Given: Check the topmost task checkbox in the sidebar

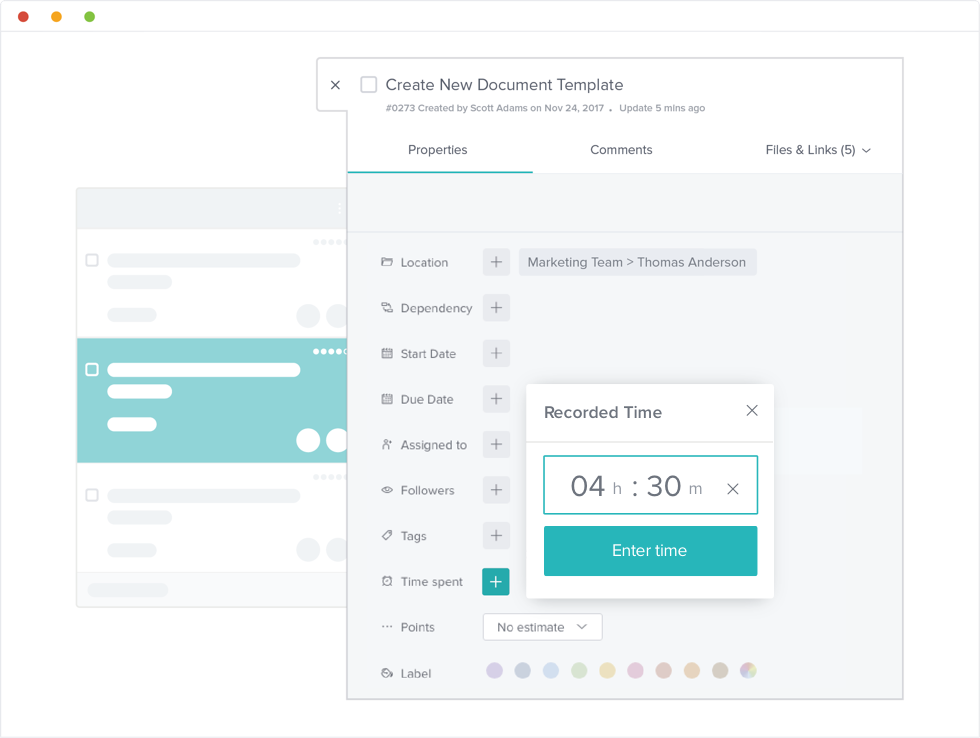Looking at the screenshot, I should tap(91, 259).
